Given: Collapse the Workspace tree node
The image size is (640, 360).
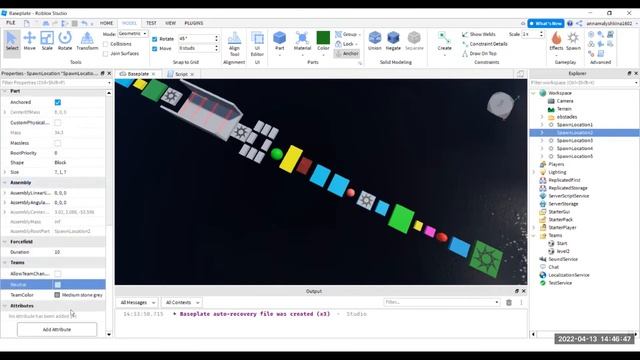Looking at the screenshot, I should click(x=533, y=93).
